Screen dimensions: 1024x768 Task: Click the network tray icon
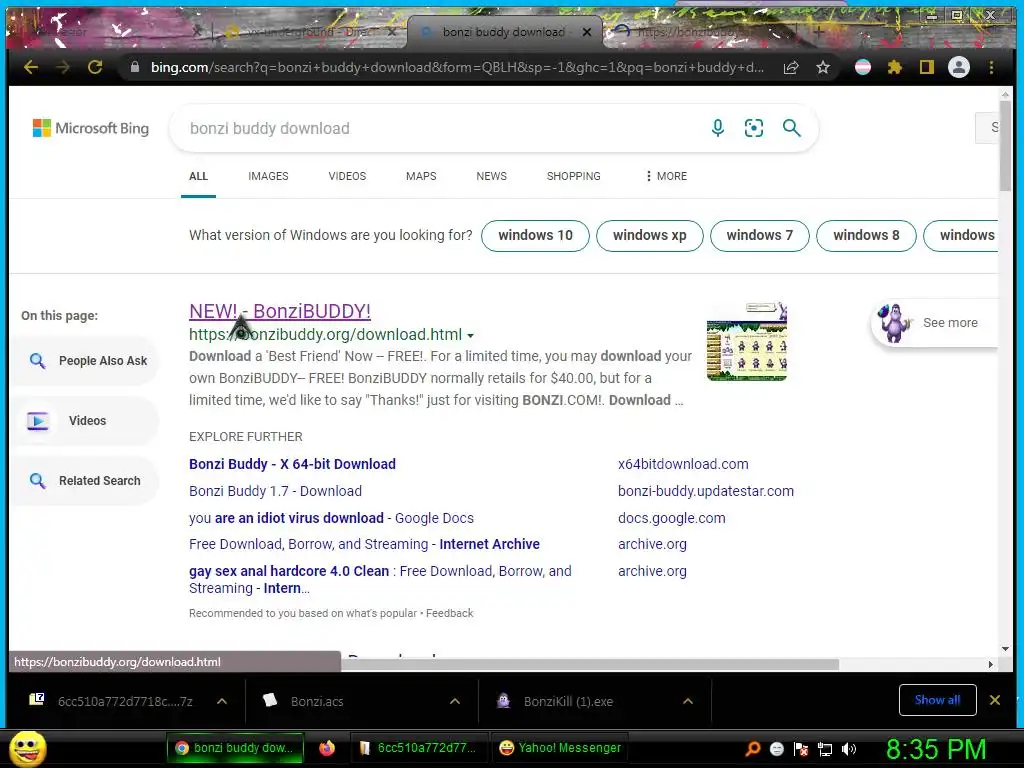825,749
